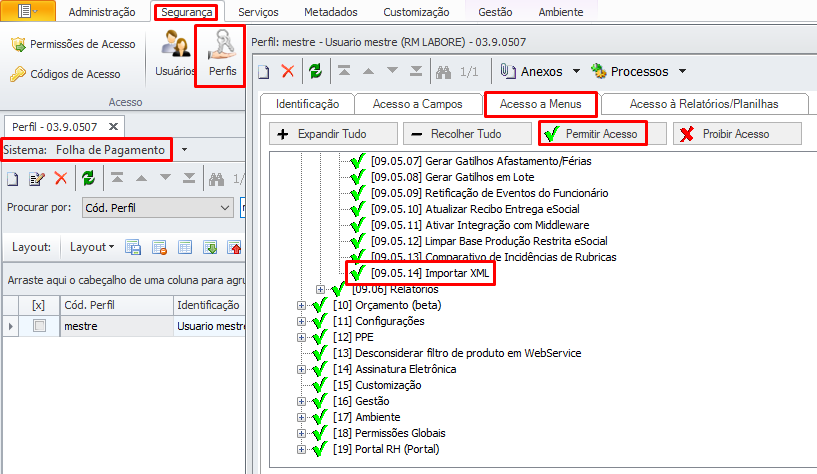
Task: Click Edit icon in left Perfil list toolbar
Action: pyautogui.click(x=36, y=179)
